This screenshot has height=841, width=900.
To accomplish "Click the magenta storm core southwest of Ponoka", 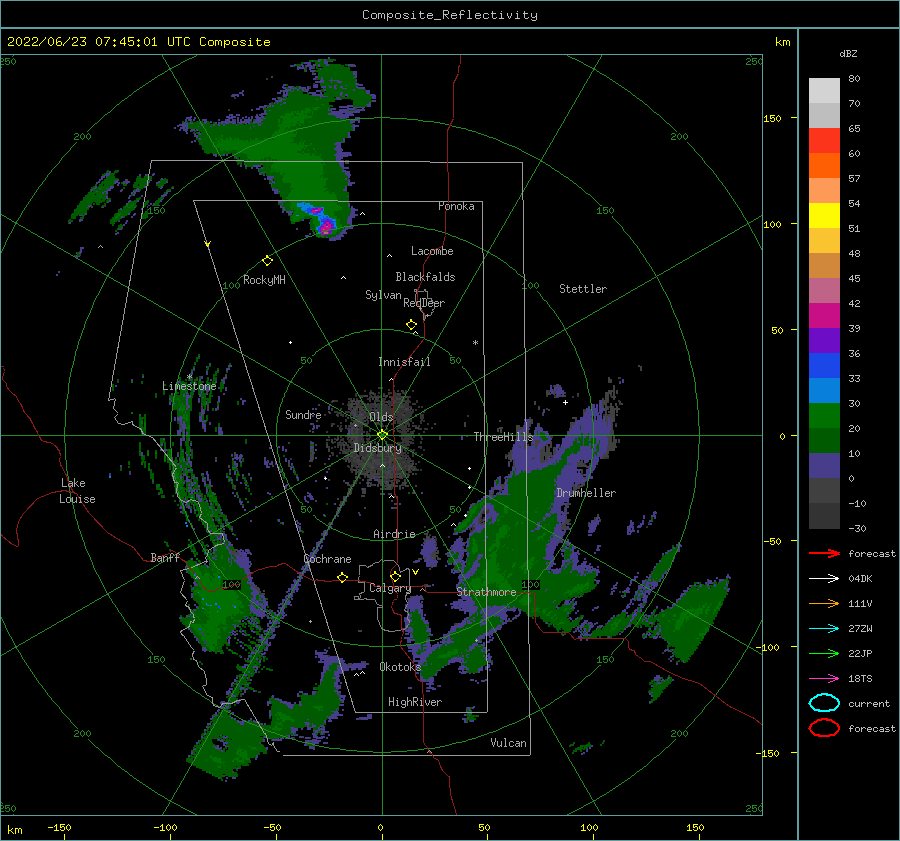I will click(325, 227).
